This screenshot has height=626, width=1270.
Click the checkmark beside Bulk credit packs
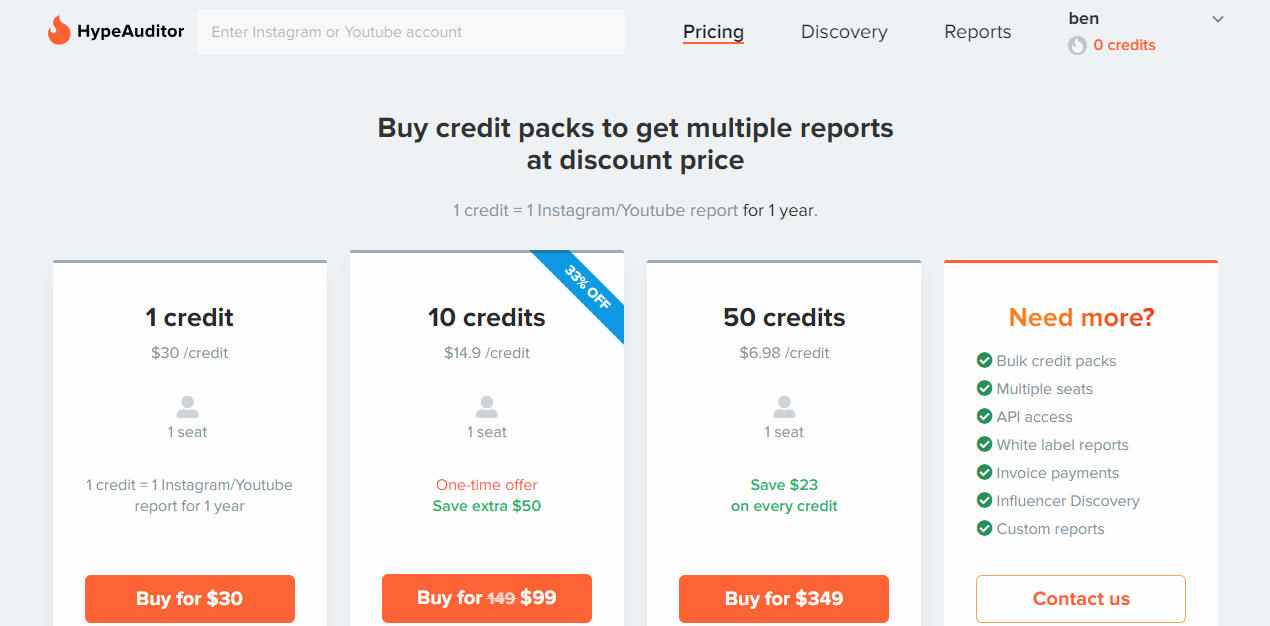click(x=984, y=360)
